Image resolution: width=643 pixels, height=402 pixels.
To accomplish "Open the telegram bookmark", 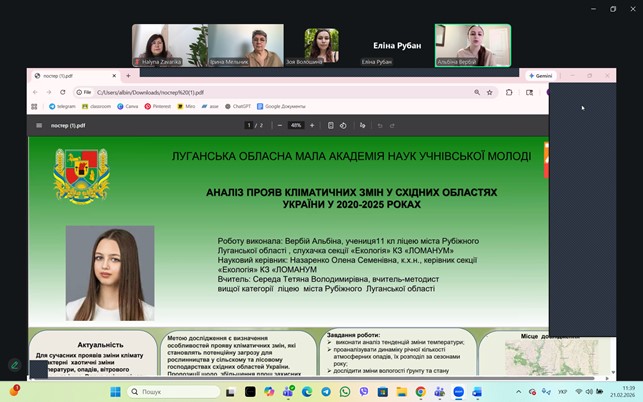I will (62, 105).
